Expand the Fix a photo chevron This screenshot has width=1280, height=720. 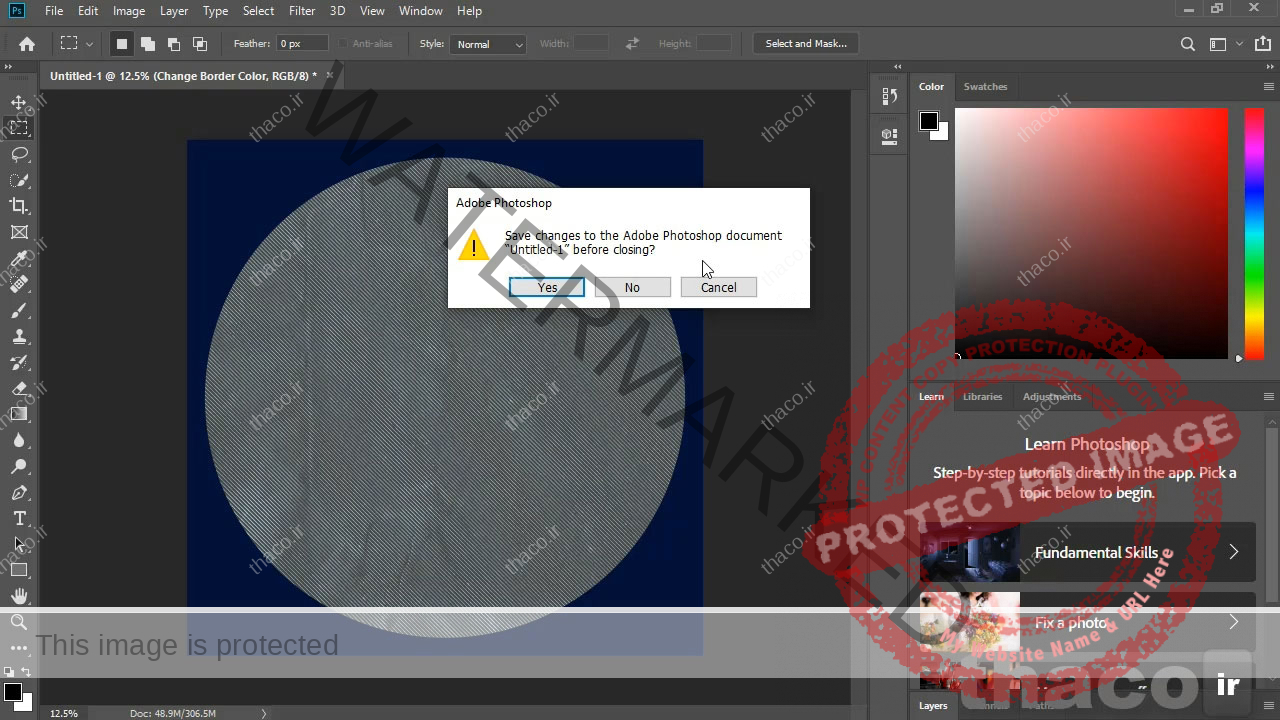(1233, 622)
